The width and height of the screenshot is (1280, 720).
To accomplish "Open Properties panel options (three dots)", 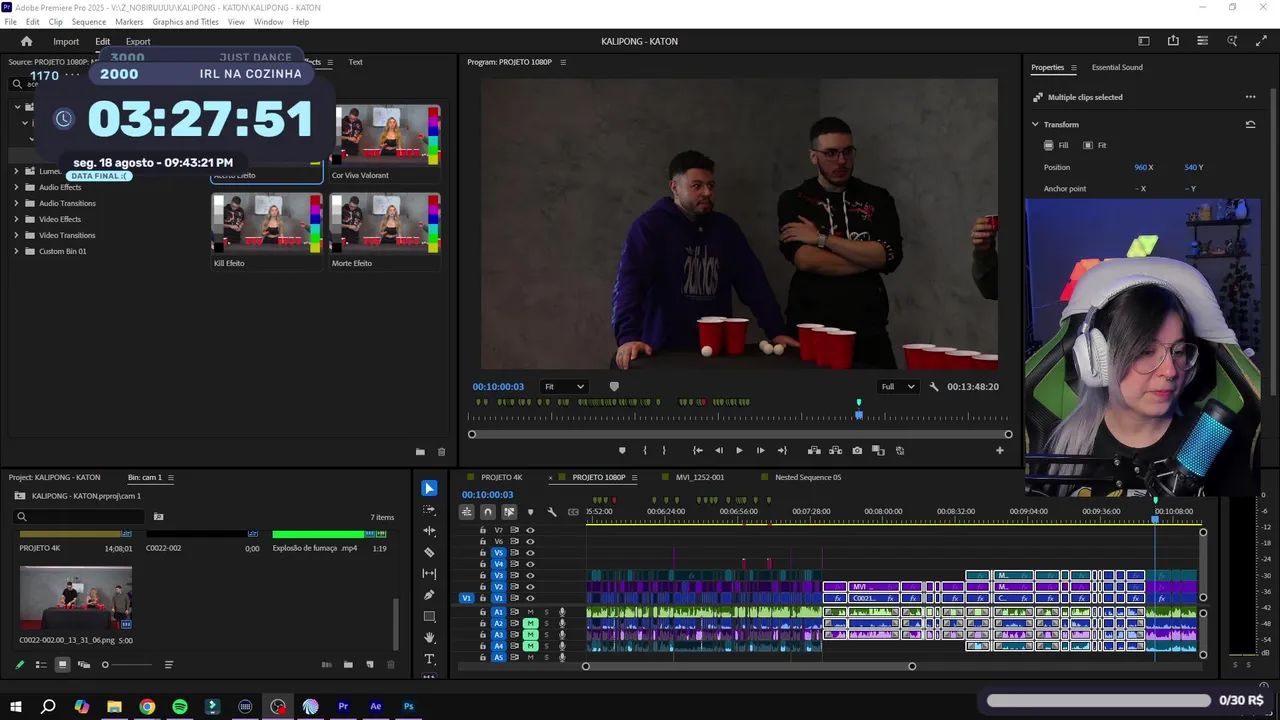I will 1250,97.
